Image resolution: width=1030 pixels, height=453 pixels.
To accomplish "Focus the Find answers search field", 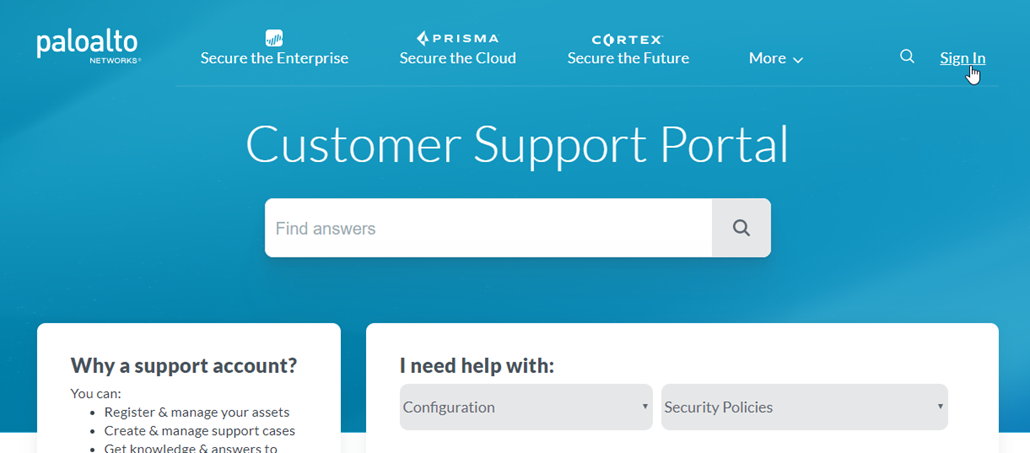I will (488, 228).
